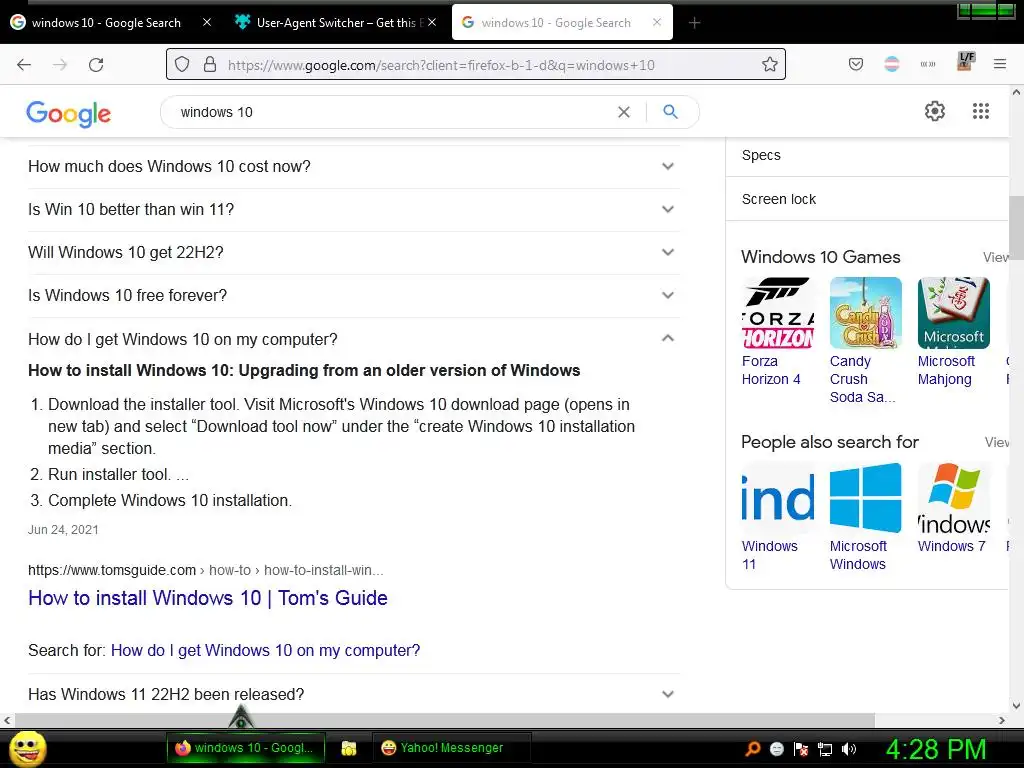
Task: Open the tracking protection shield icon
Action: pyautogui.click(x=182, y=65)
